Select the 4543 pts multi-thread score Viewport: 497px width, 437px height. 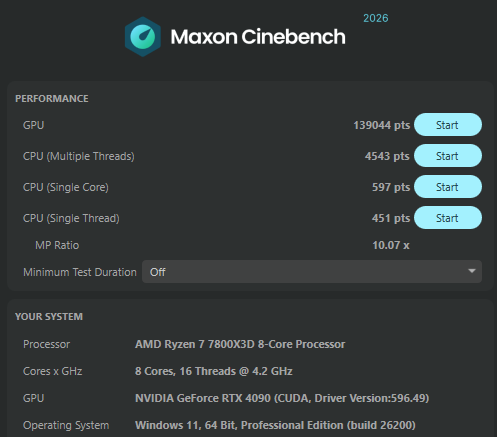pos(387,156)
